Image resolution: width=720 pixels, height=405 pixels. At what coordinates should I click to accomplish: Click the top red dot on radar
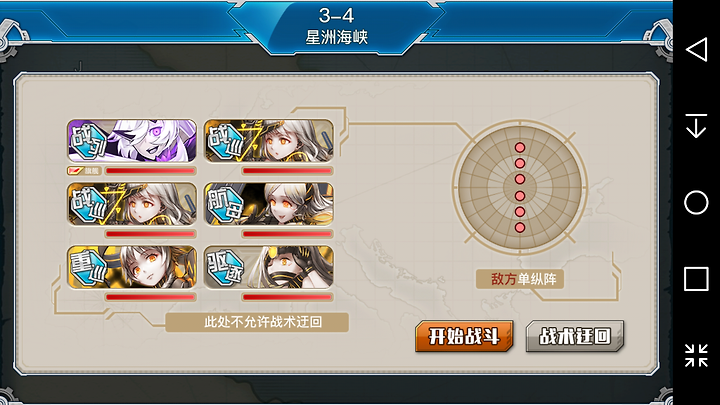[x=520, y=147]
